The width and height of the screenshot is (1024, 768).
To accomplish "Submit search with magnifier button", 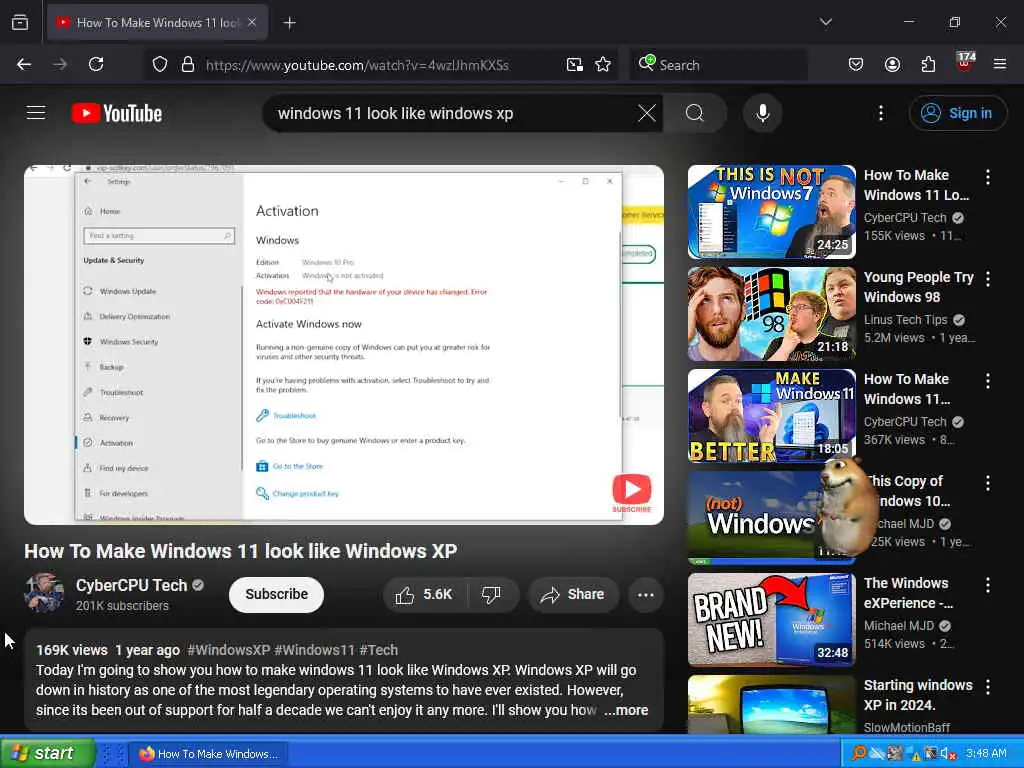I will [x=695, y=113].
